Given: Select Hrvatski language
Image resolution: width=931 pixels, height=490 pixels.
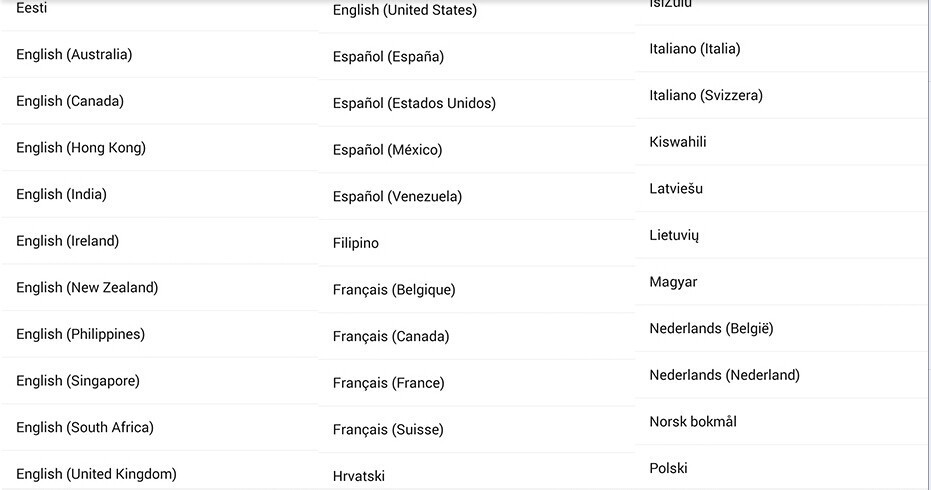Looking at the screenshot, I should click(x=359, y=476).
